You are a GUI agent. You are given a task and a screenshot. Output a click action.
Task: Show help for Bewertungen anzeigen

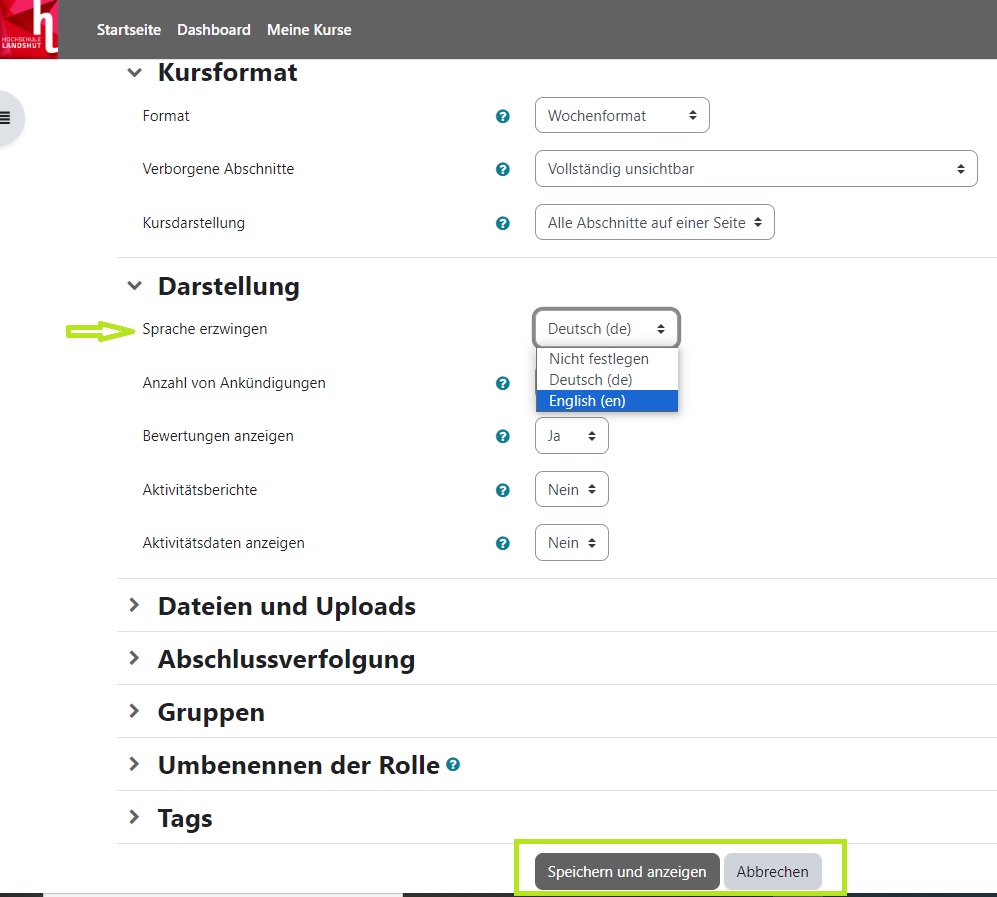pos(503,436)
